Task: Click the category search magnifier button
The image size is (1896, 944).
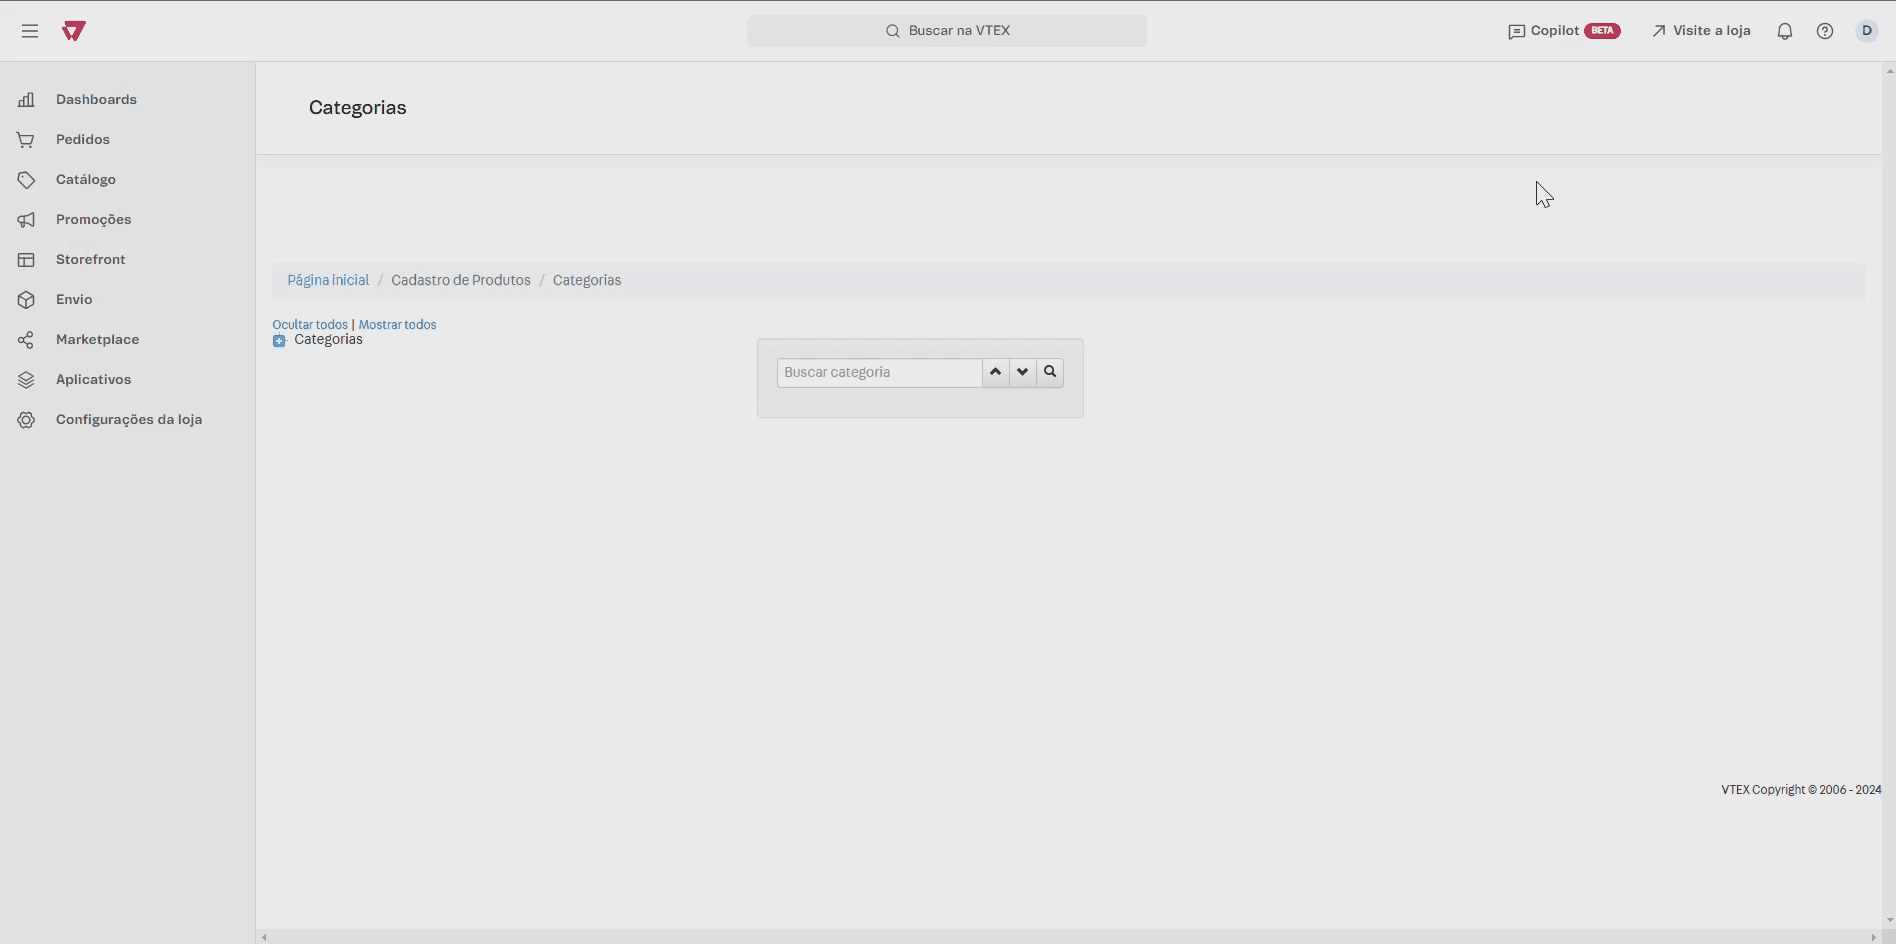Action: click(1050, 372)
